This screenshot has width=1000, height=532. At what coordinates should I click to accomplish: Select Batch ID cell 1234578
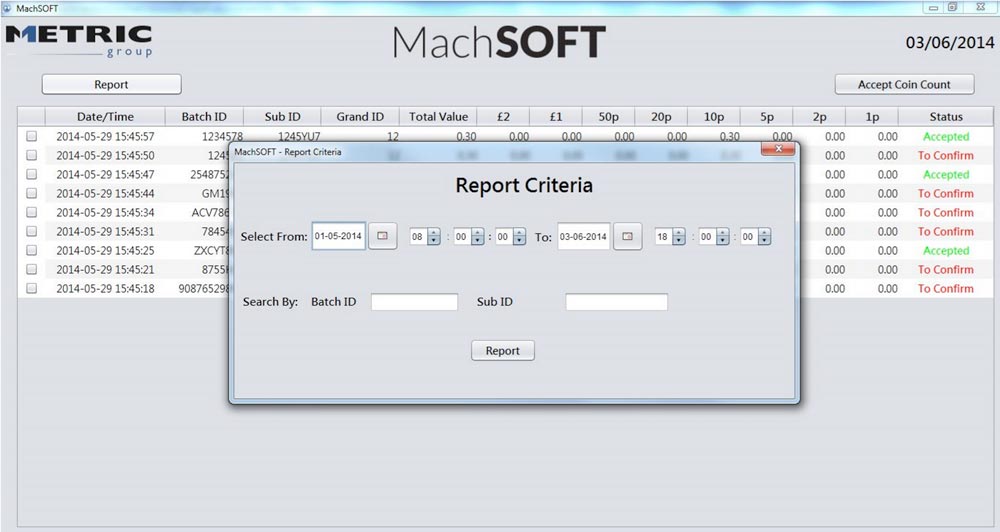coord(222,137)
